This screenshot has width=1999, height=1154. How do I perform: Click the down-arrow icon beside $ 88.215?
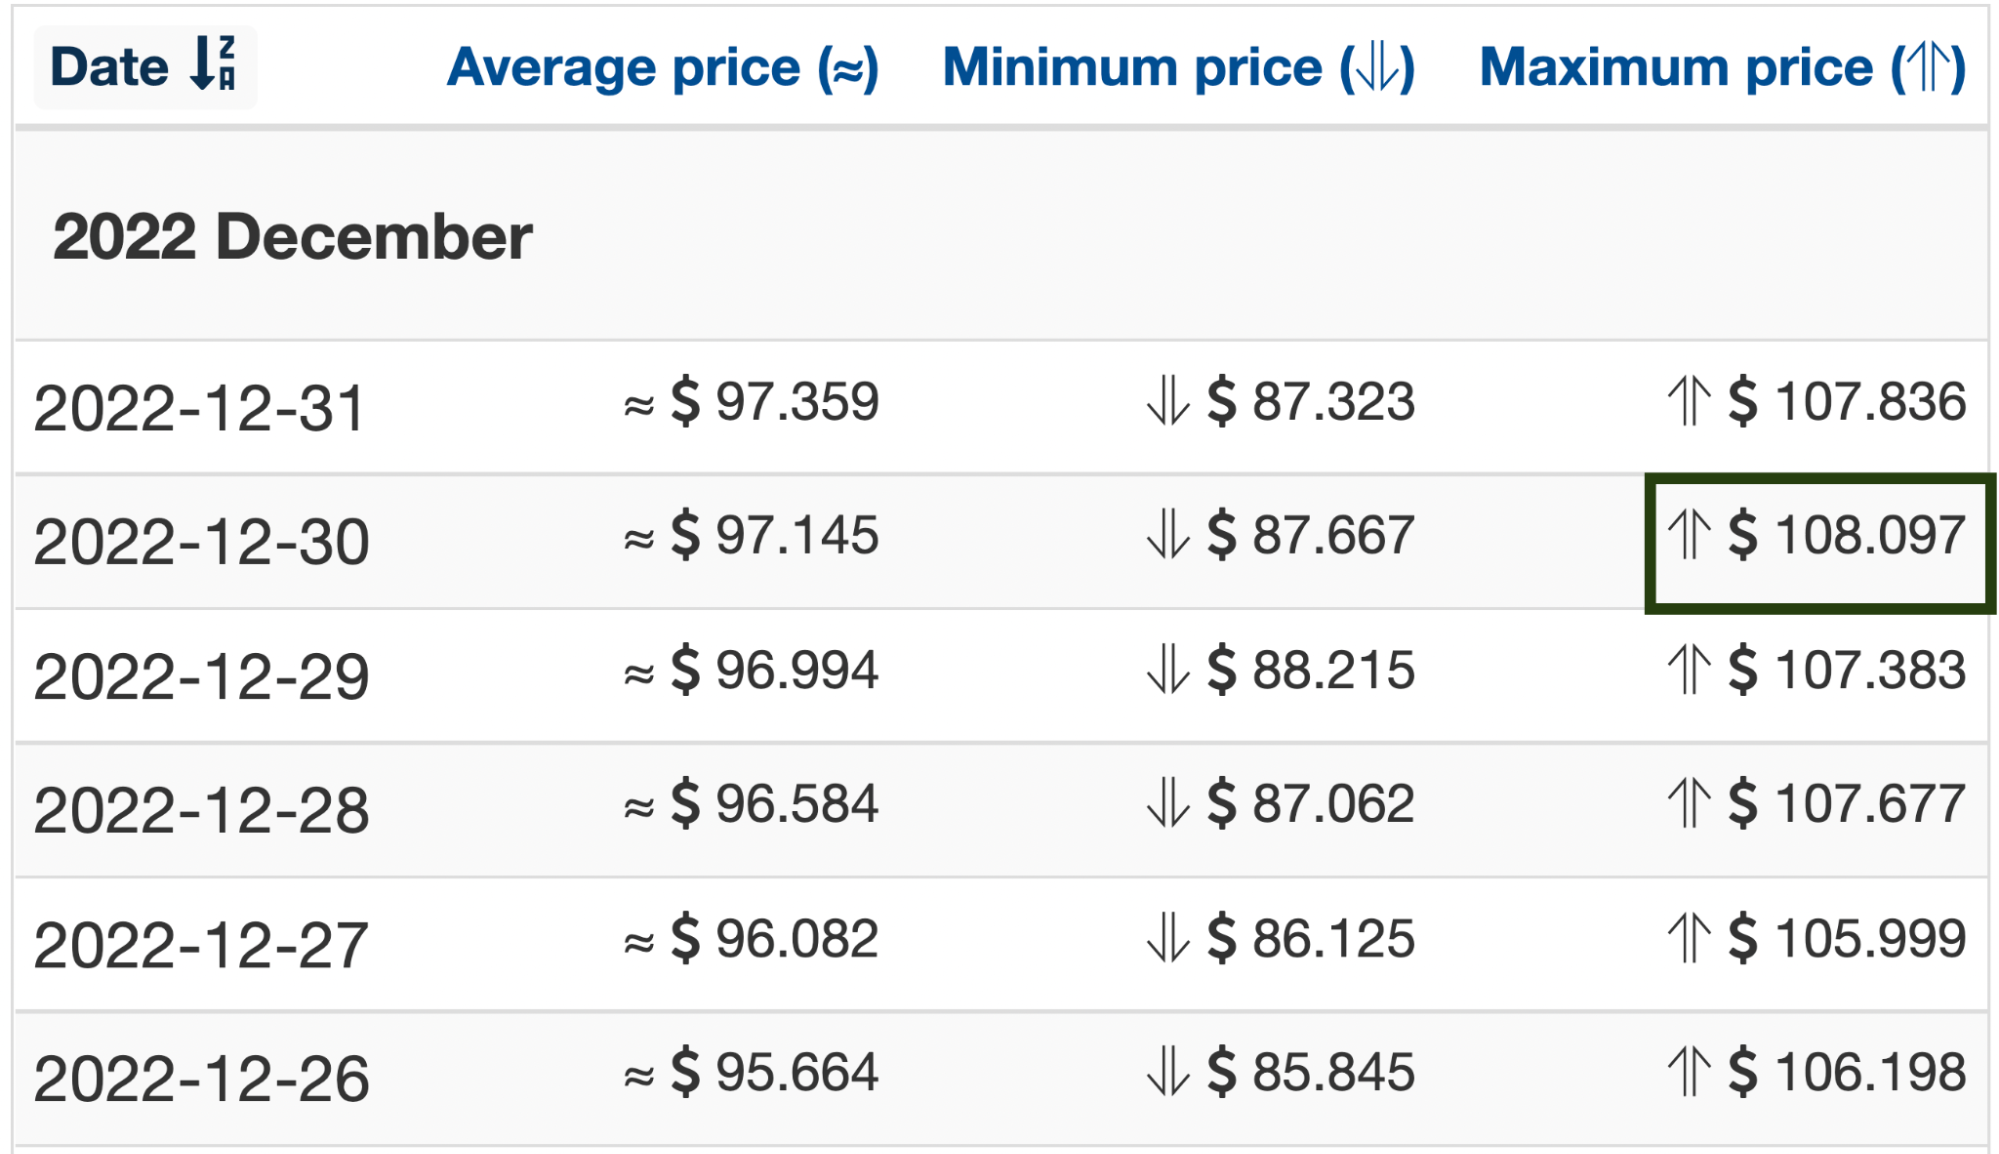[x=1168, y=669]
